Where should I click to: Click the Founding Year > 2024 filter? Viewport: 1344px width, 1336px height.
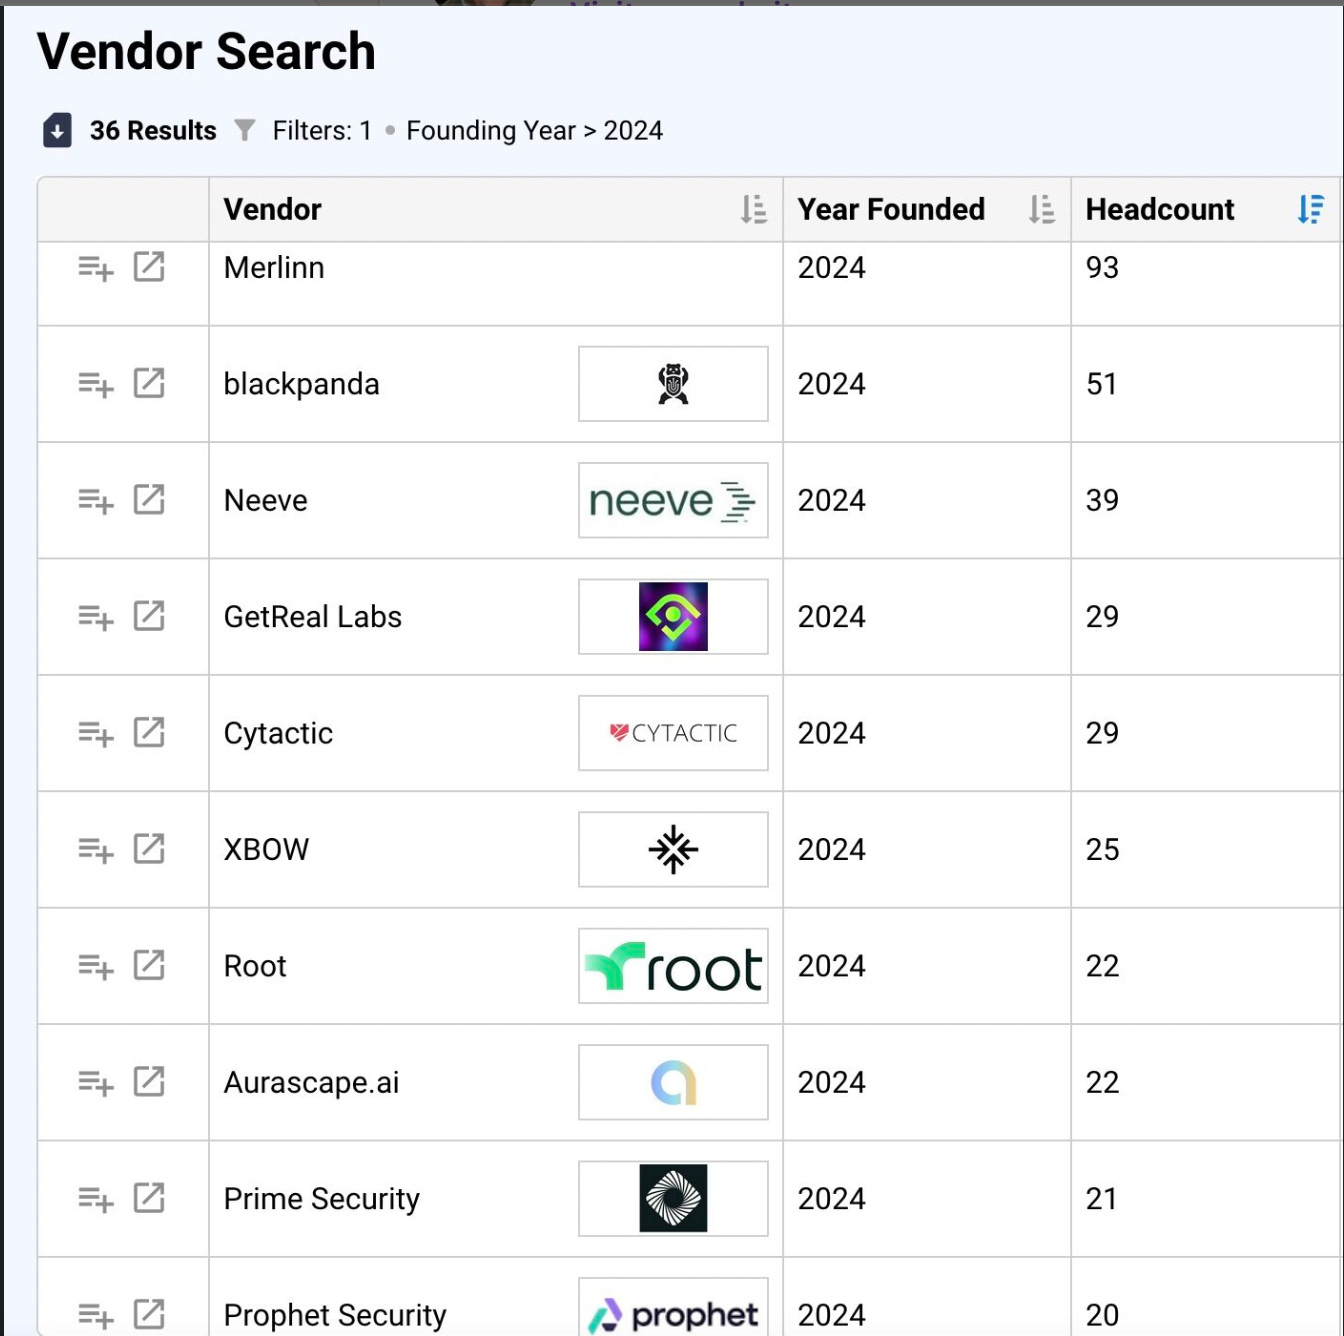click(534, 131)
